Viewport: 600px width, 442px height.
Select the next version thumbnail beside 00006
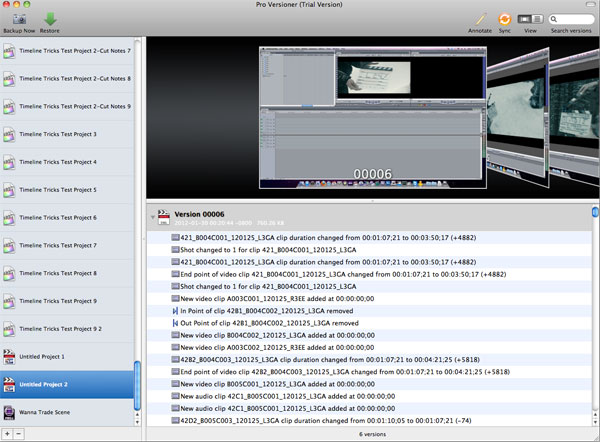point(518,117)
